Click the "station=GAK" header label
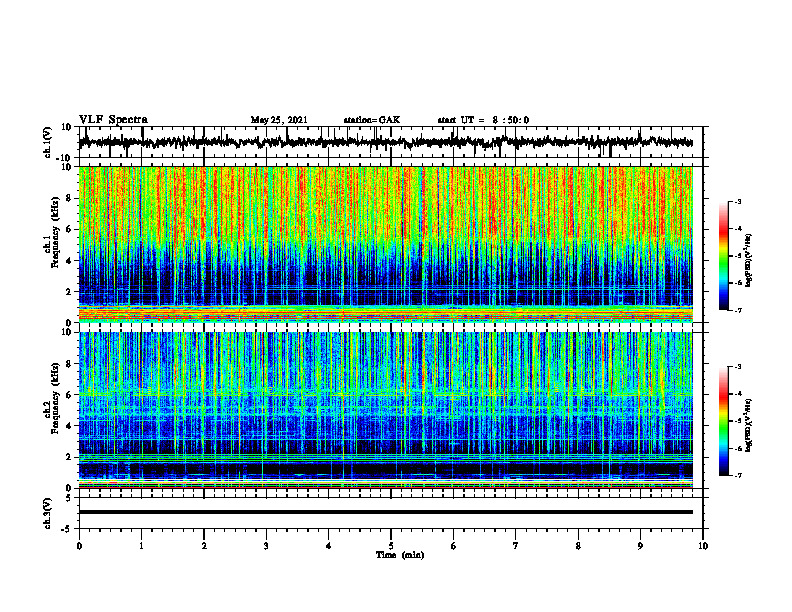 click(x=372, y=120)
